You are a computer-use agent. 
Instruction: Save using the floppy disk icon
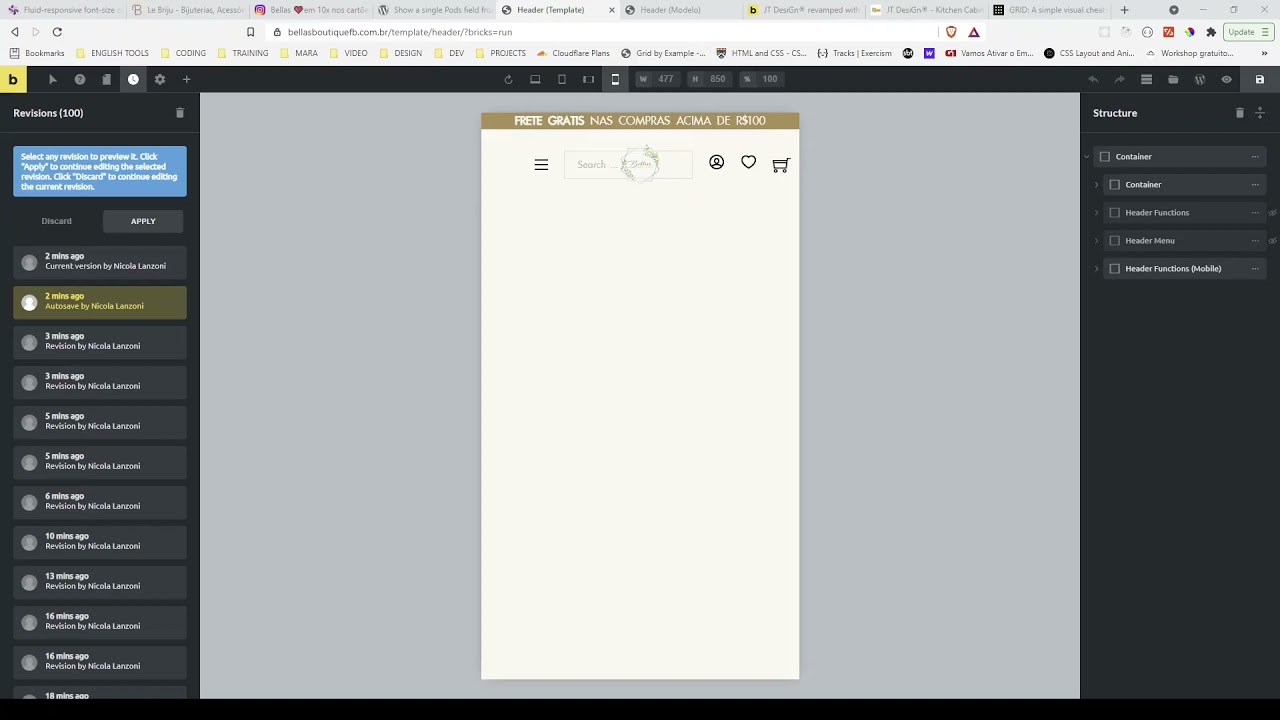pos(1260,79)
